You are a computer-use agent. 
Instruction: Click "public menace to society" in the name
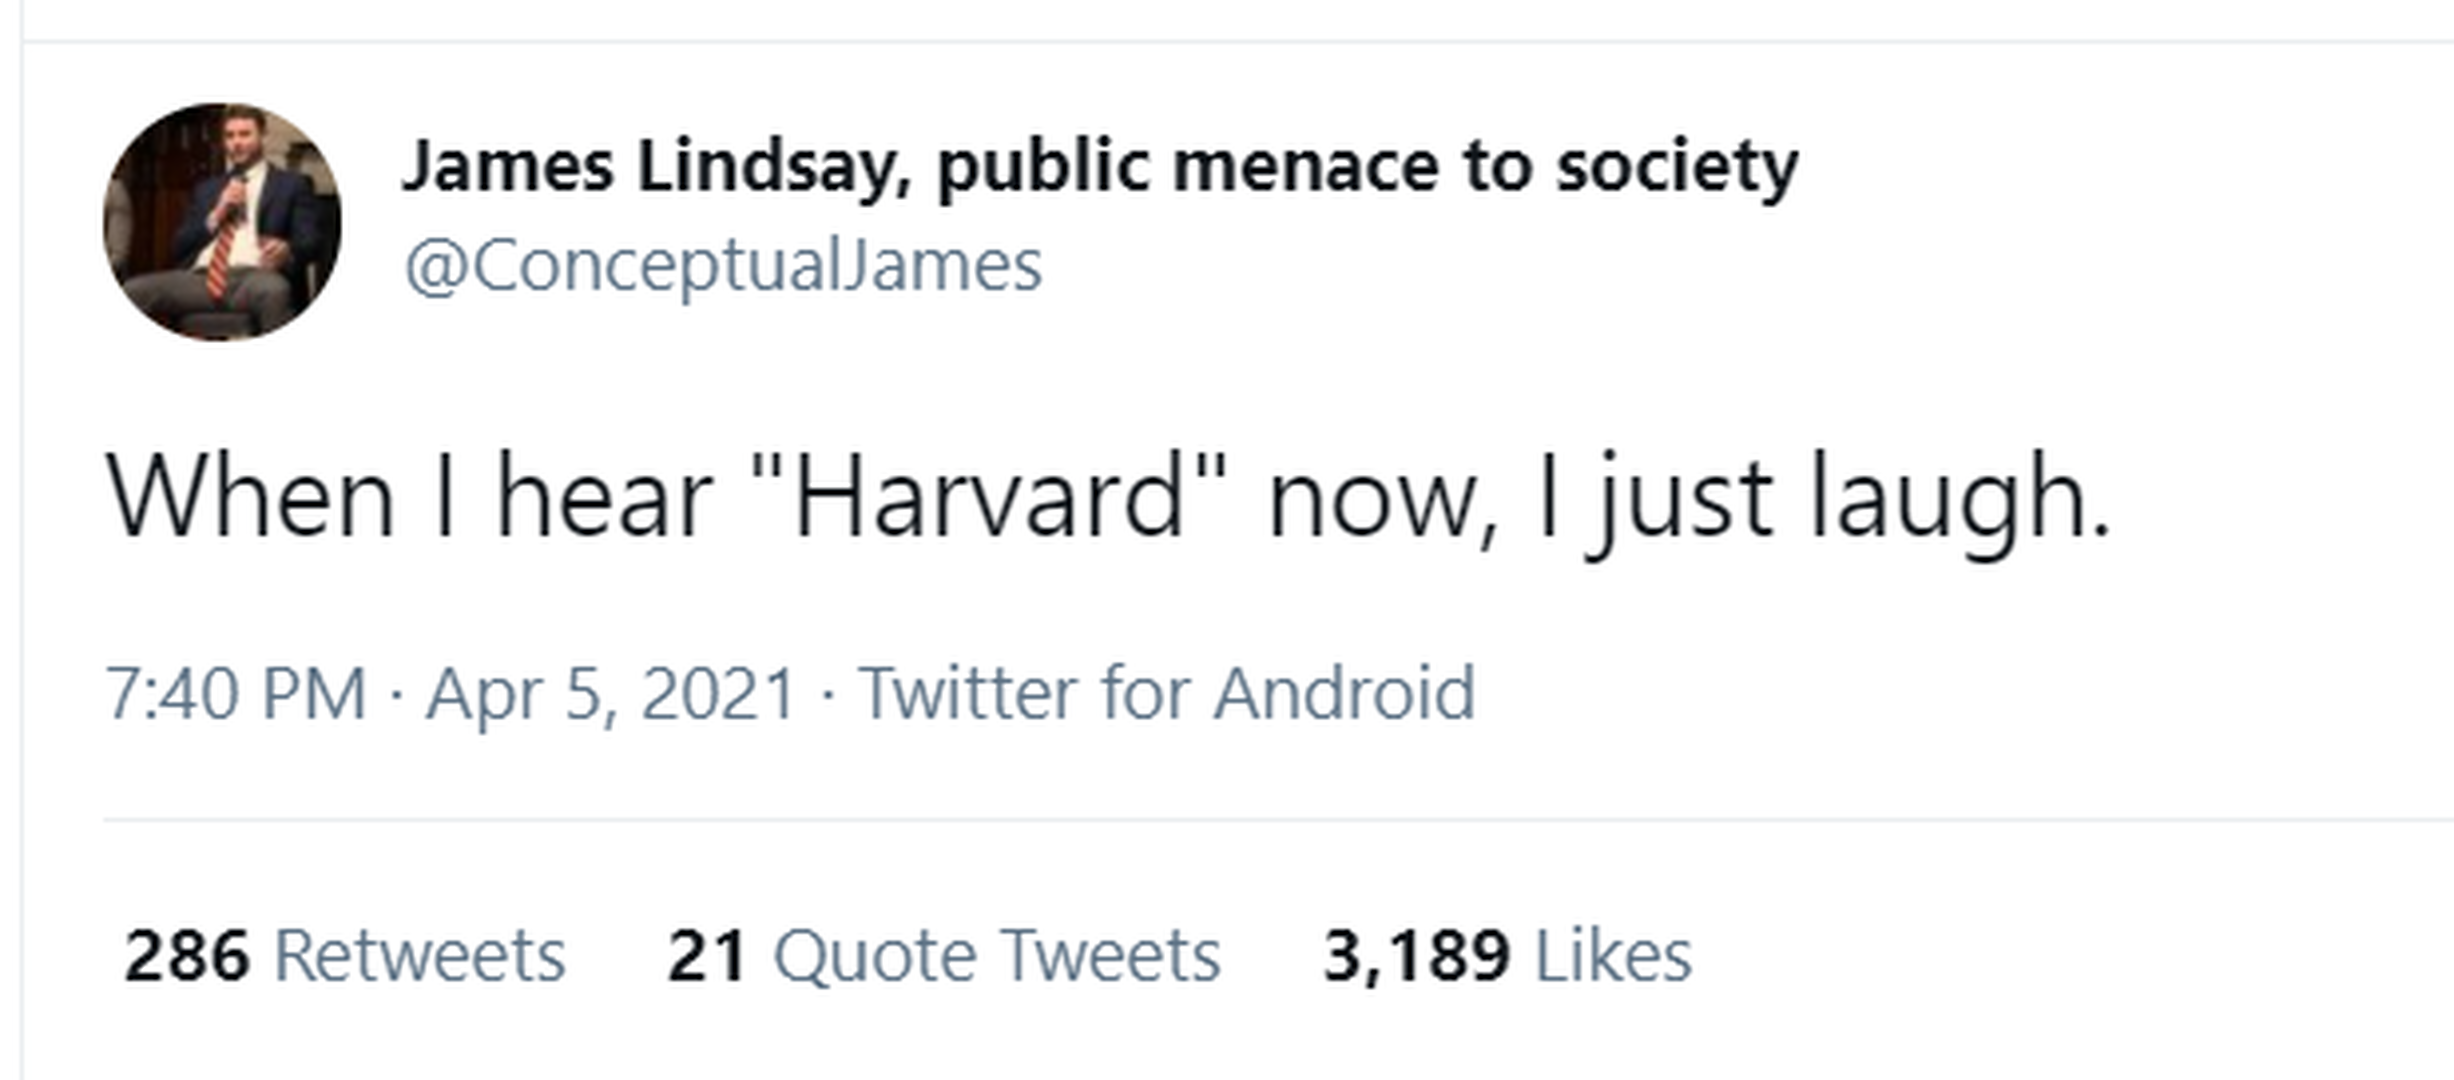click(1368, 166)
